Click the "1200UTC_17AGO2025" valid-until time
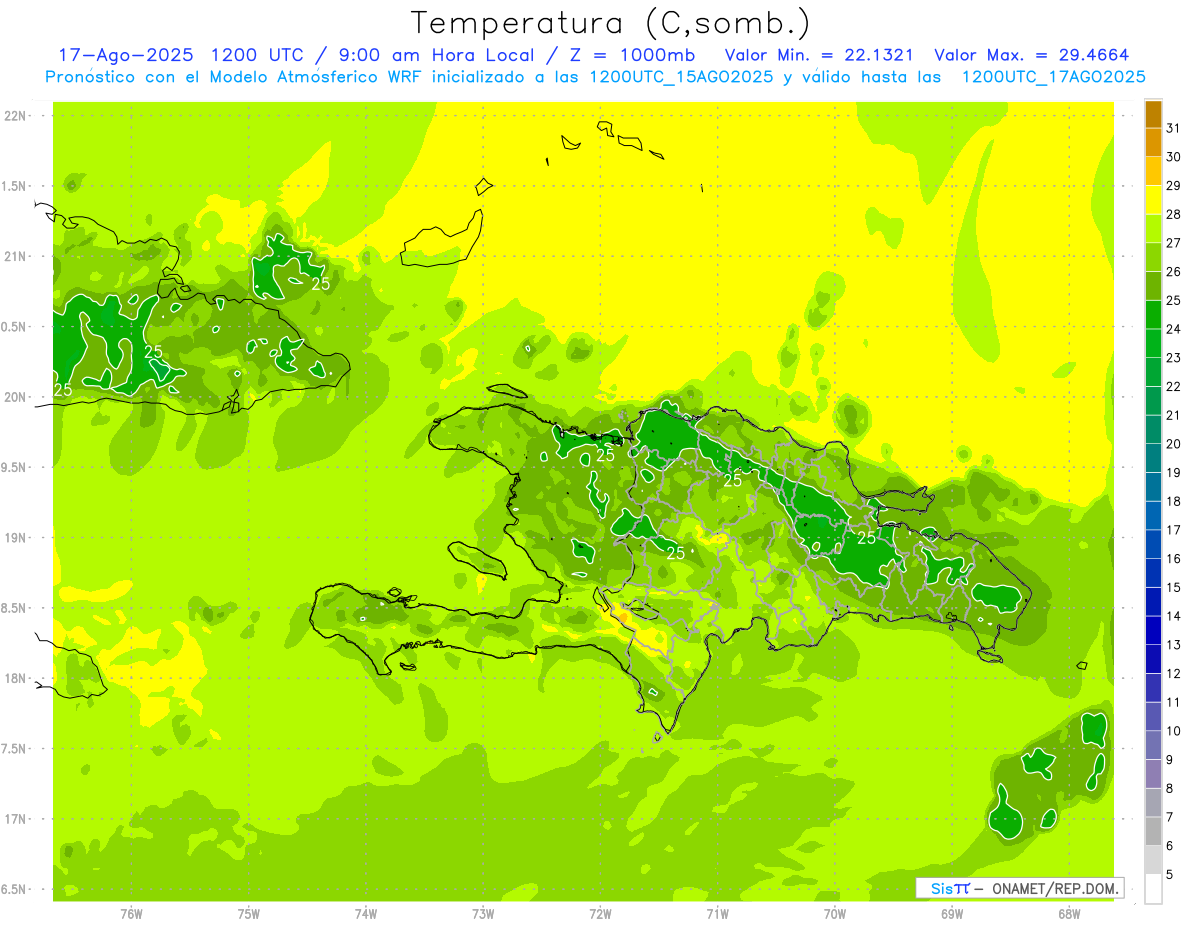 pyautogui.click(x=1053, y=77)
